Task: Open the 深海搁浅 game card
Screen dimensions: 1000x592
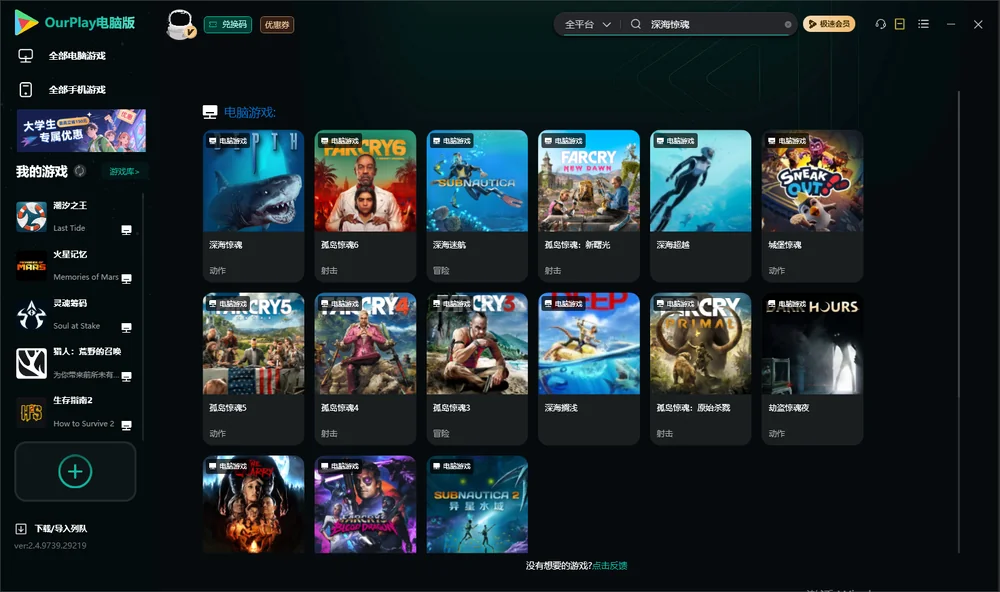Action: pos(589,369)
